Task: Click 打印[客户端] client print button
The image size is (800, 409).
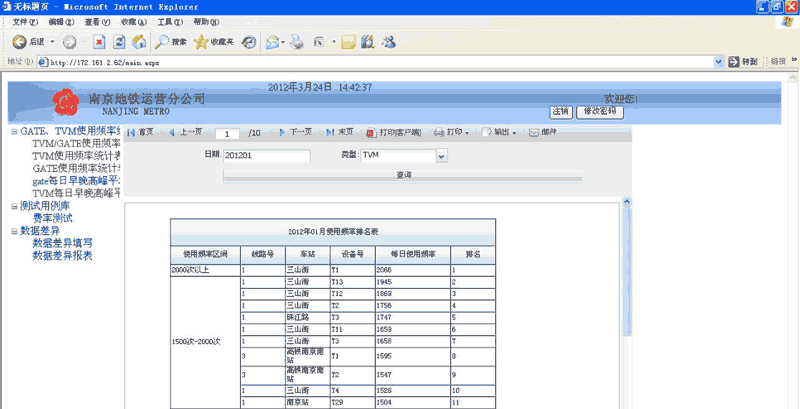Action: [x=394, y=133]
